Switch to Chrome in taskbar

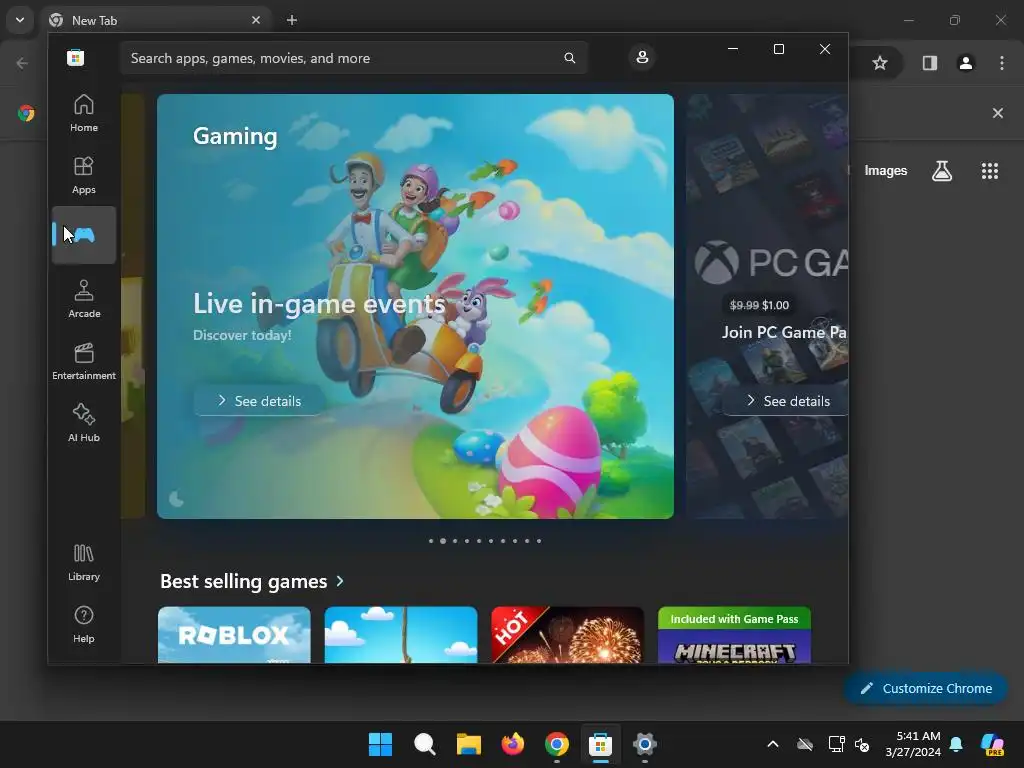click(556, 744)
